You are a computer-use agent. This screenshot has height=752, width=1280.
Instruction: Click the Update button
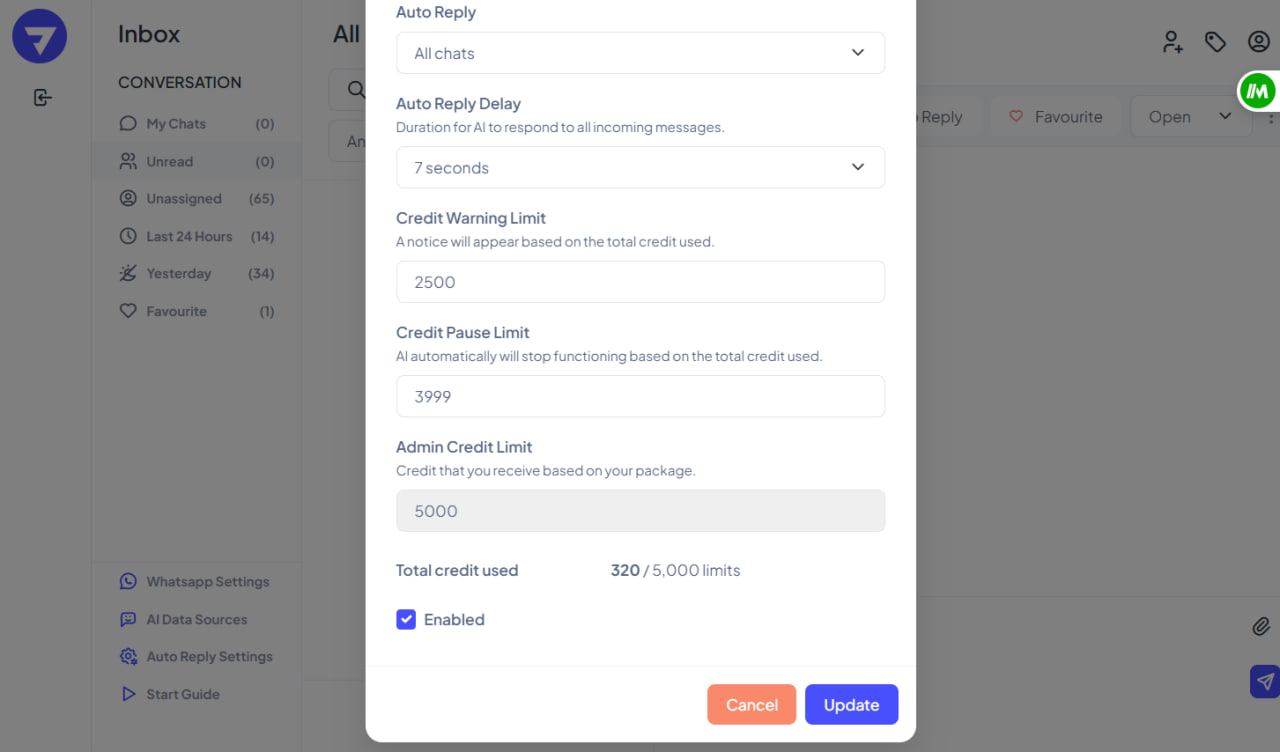click(851, 705)
